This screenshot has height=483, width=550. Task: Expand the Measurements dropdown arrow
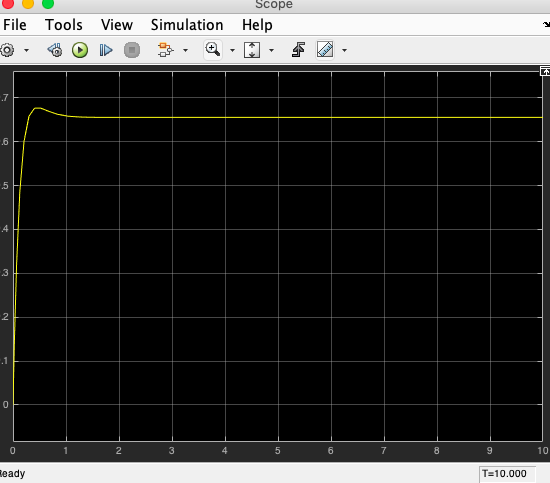coord(344,51)
